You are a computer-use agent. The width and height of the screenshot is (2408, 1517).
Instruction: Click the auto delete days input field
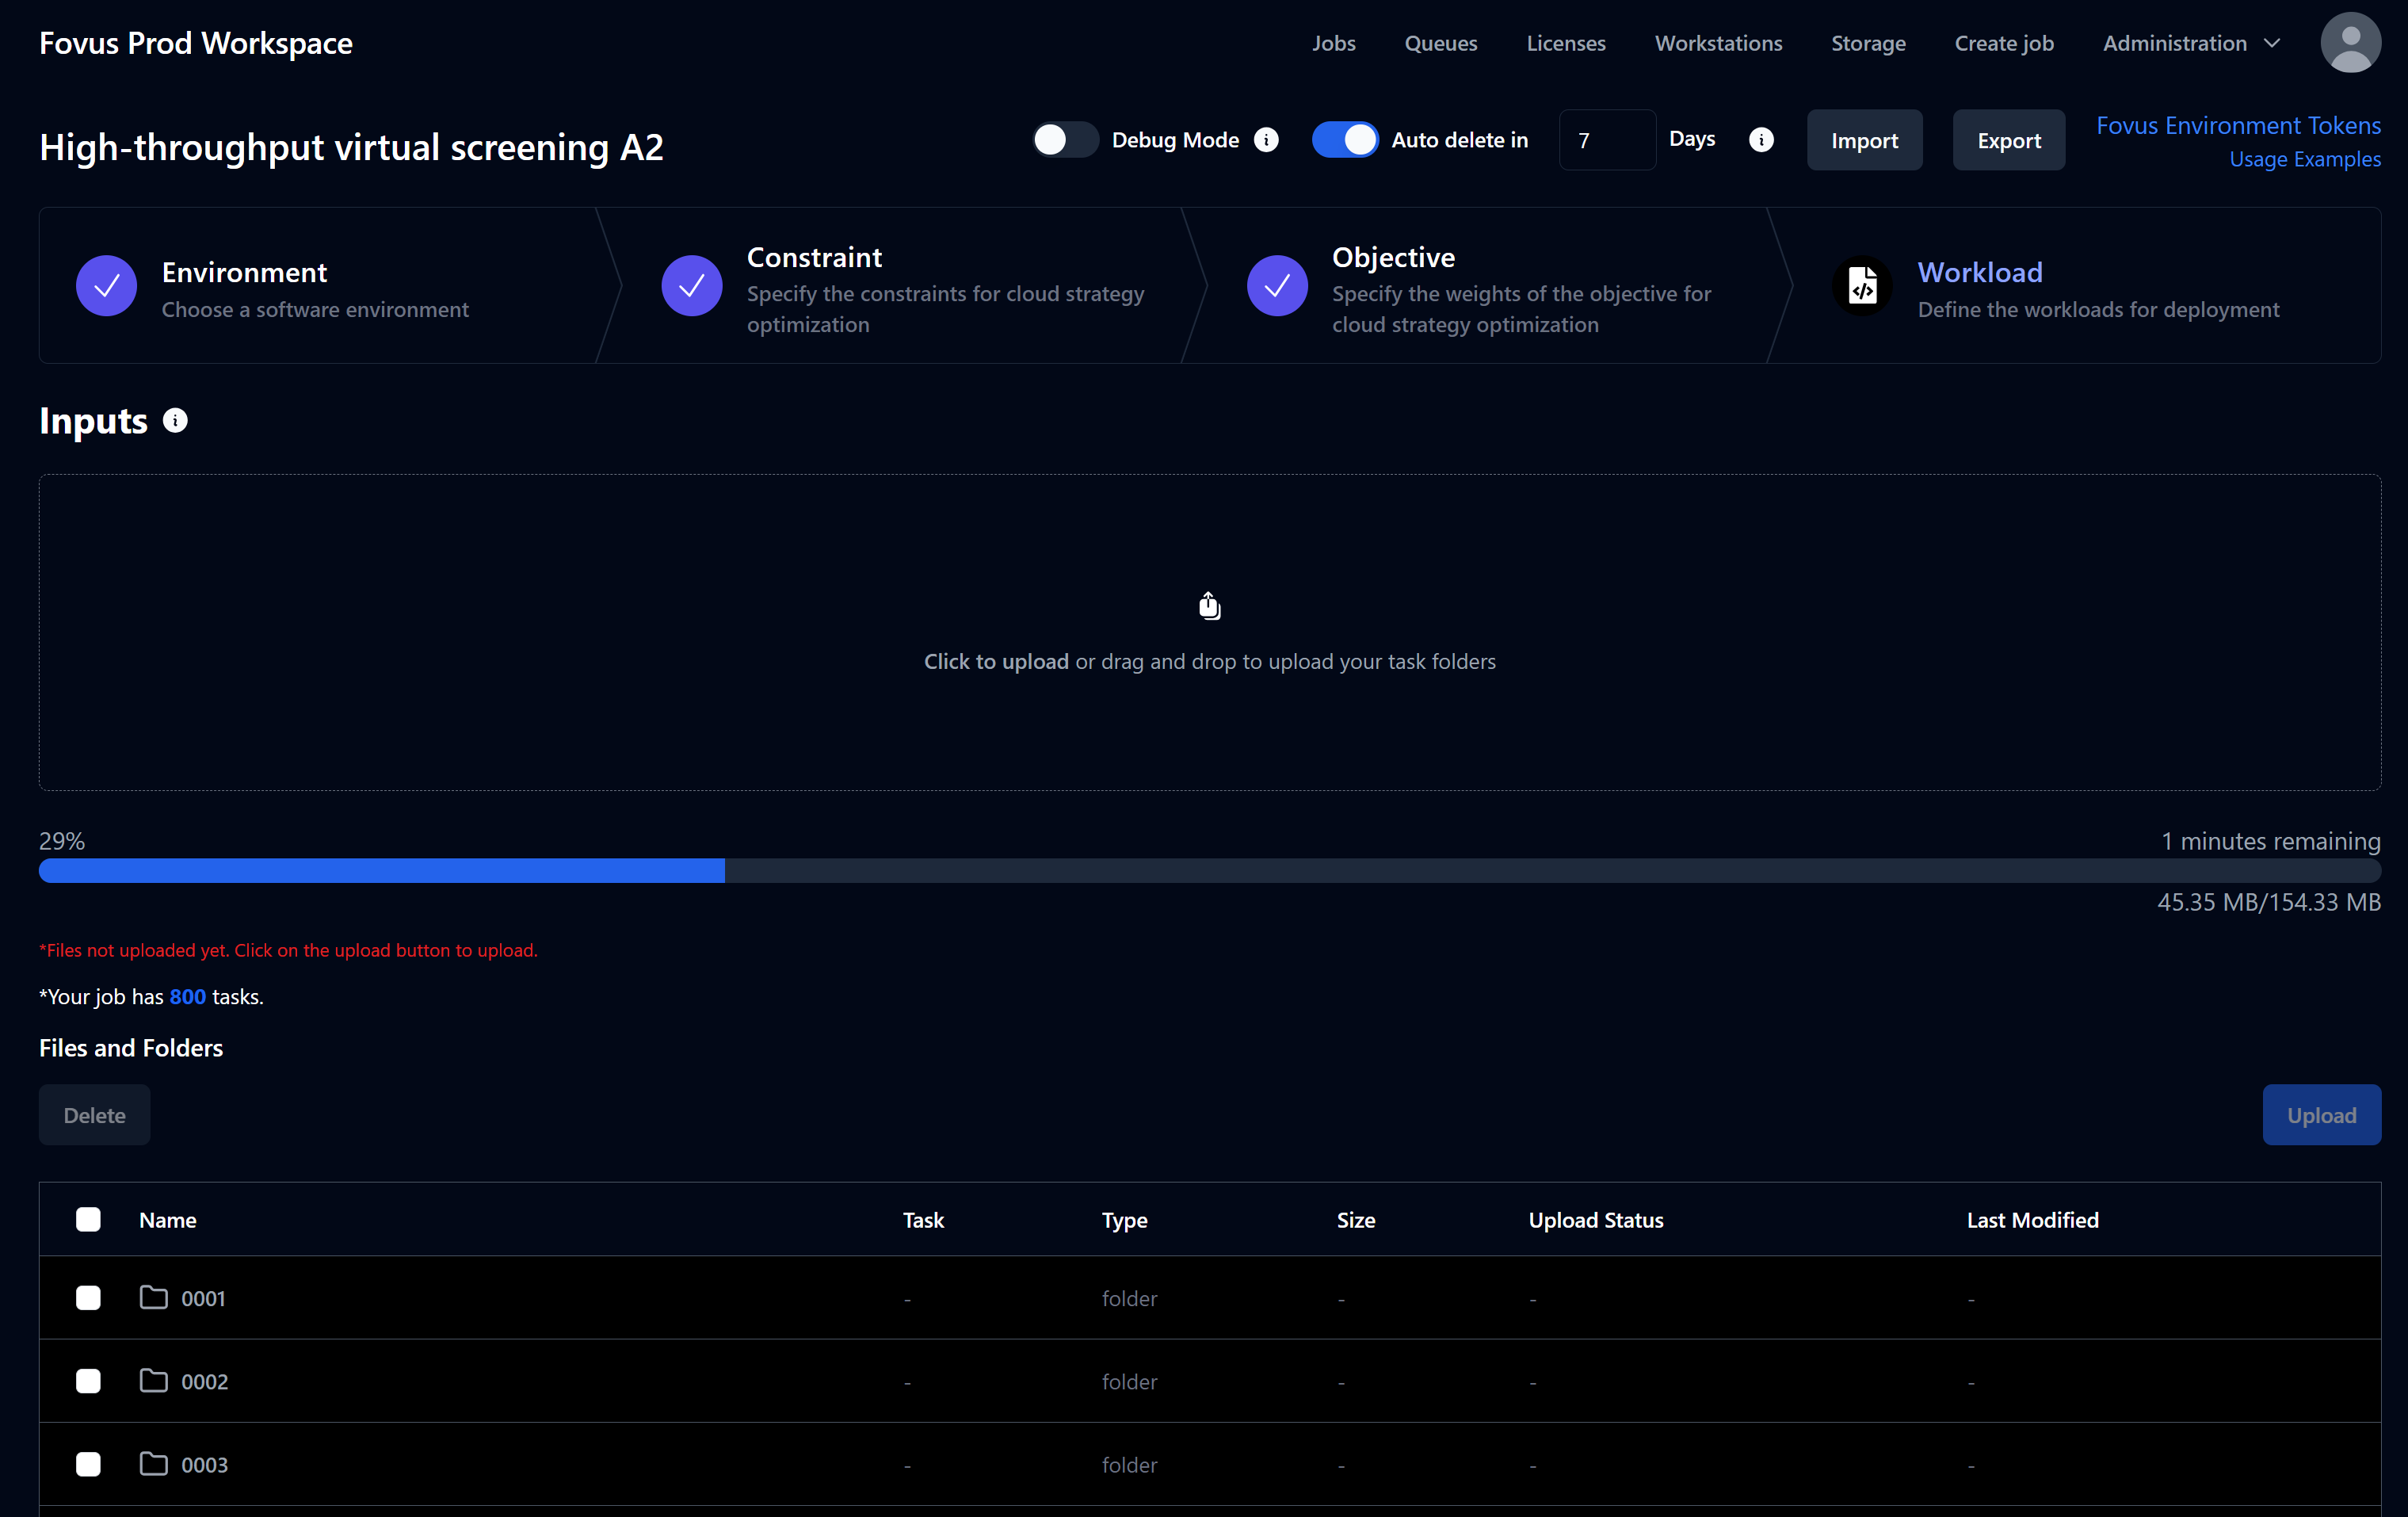(1606, 140)
